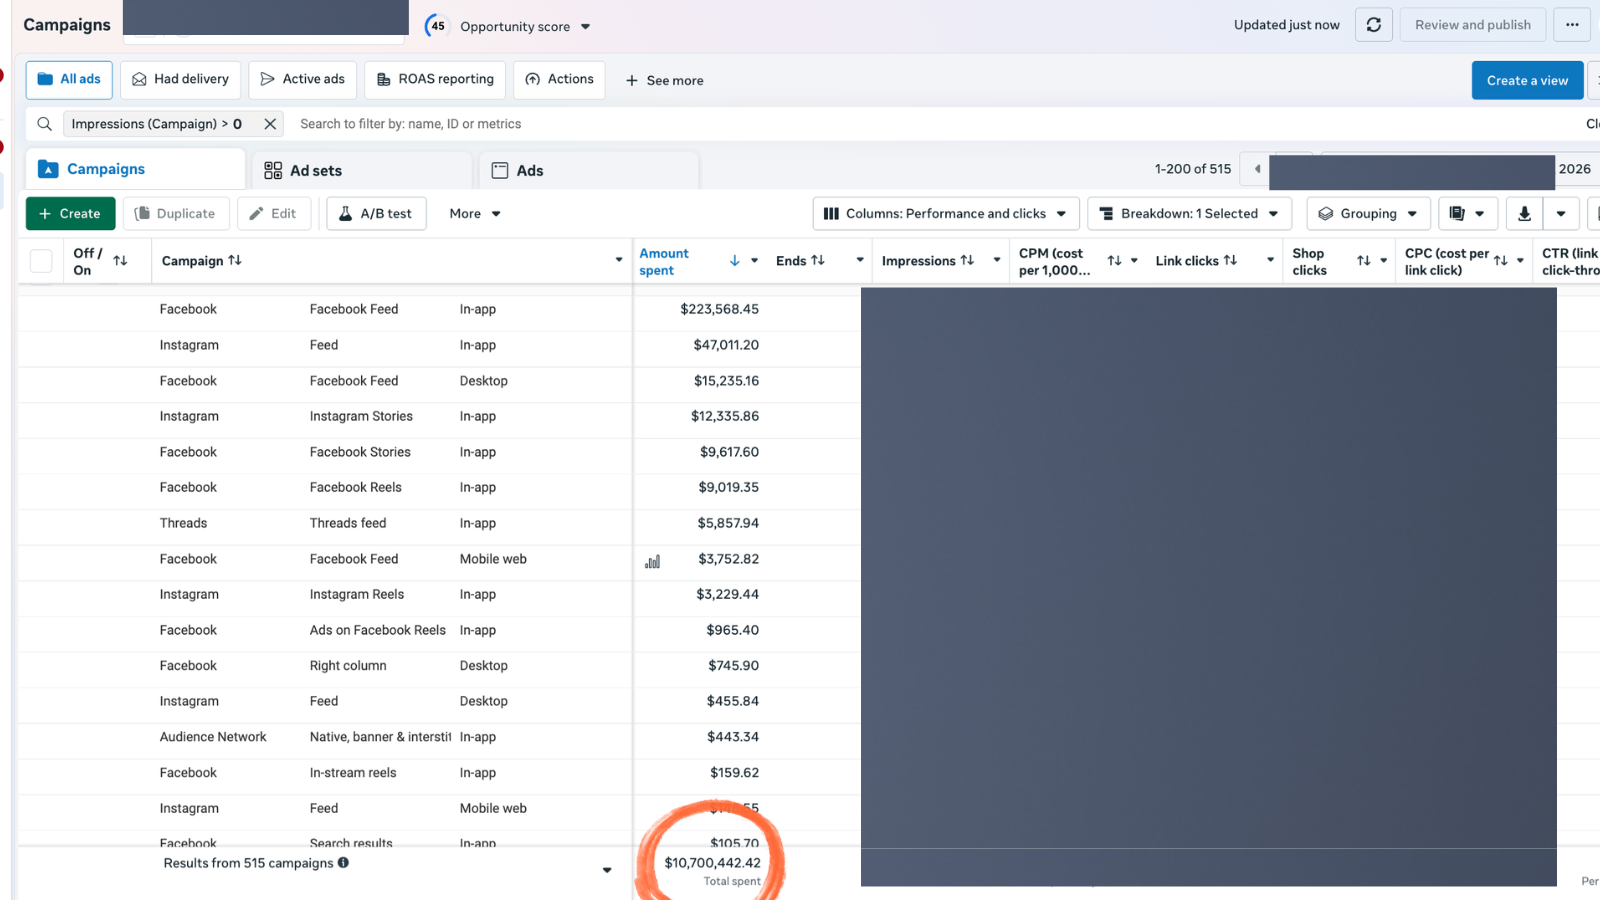Click the Create a view button
Image resolution: width=1600 pixels, height=900 pixels.
click(x=1527, y=81)
